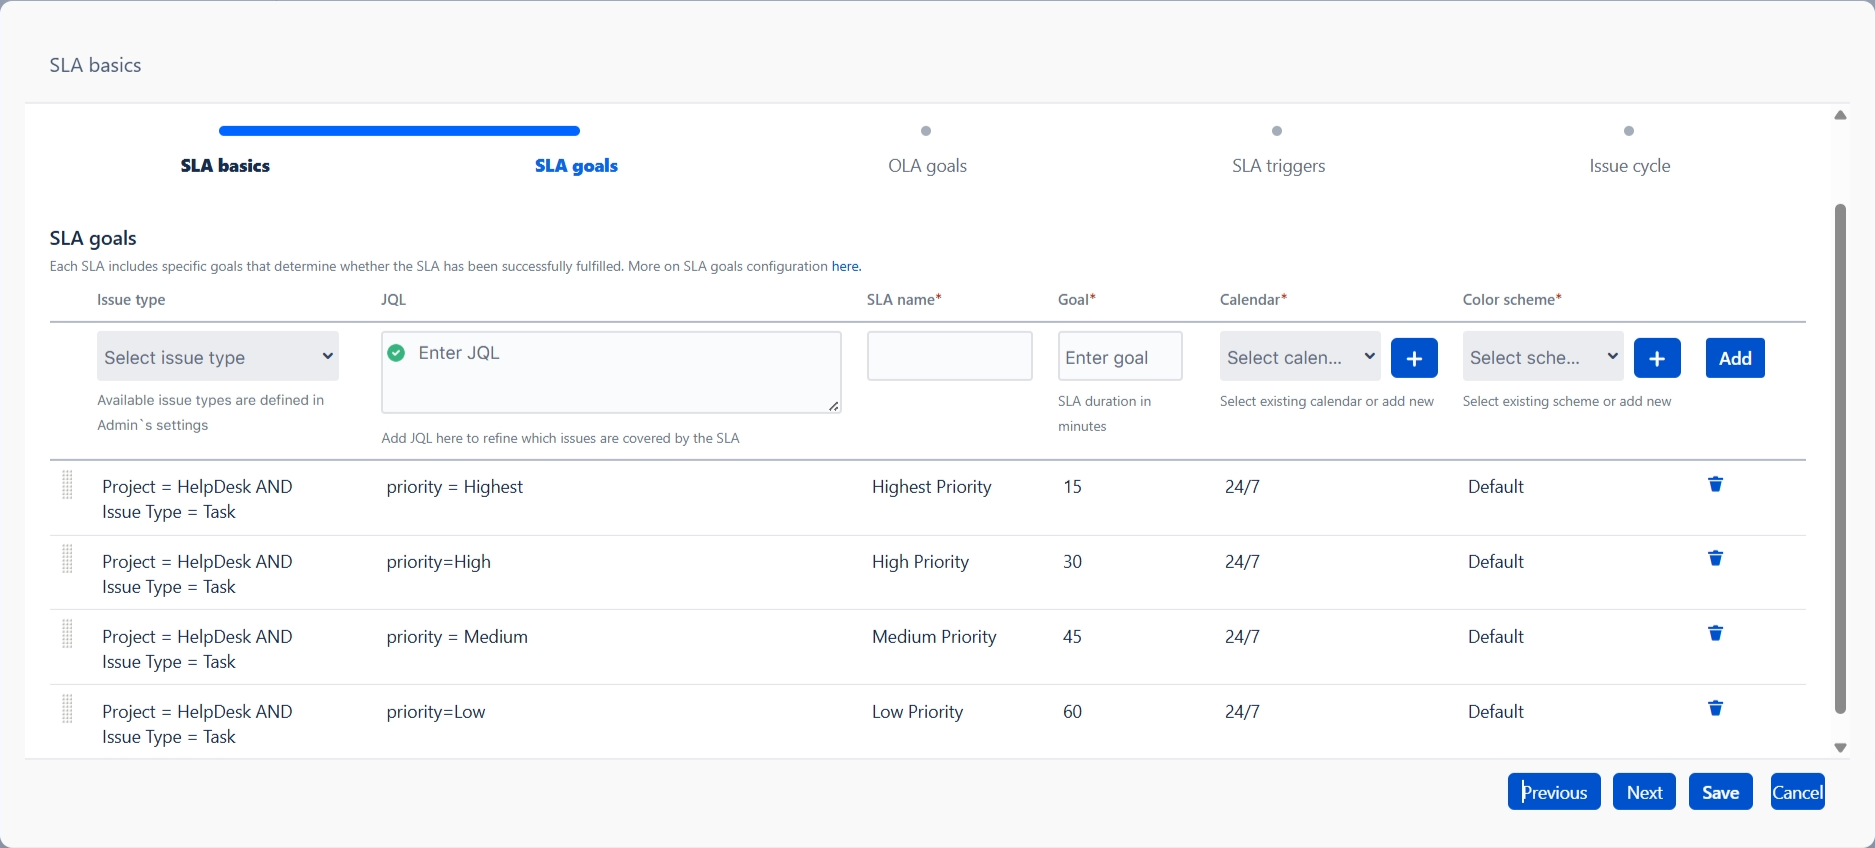Add new color scheme with plus button
Screen dimensions: 1875x848
point(1657,358)
